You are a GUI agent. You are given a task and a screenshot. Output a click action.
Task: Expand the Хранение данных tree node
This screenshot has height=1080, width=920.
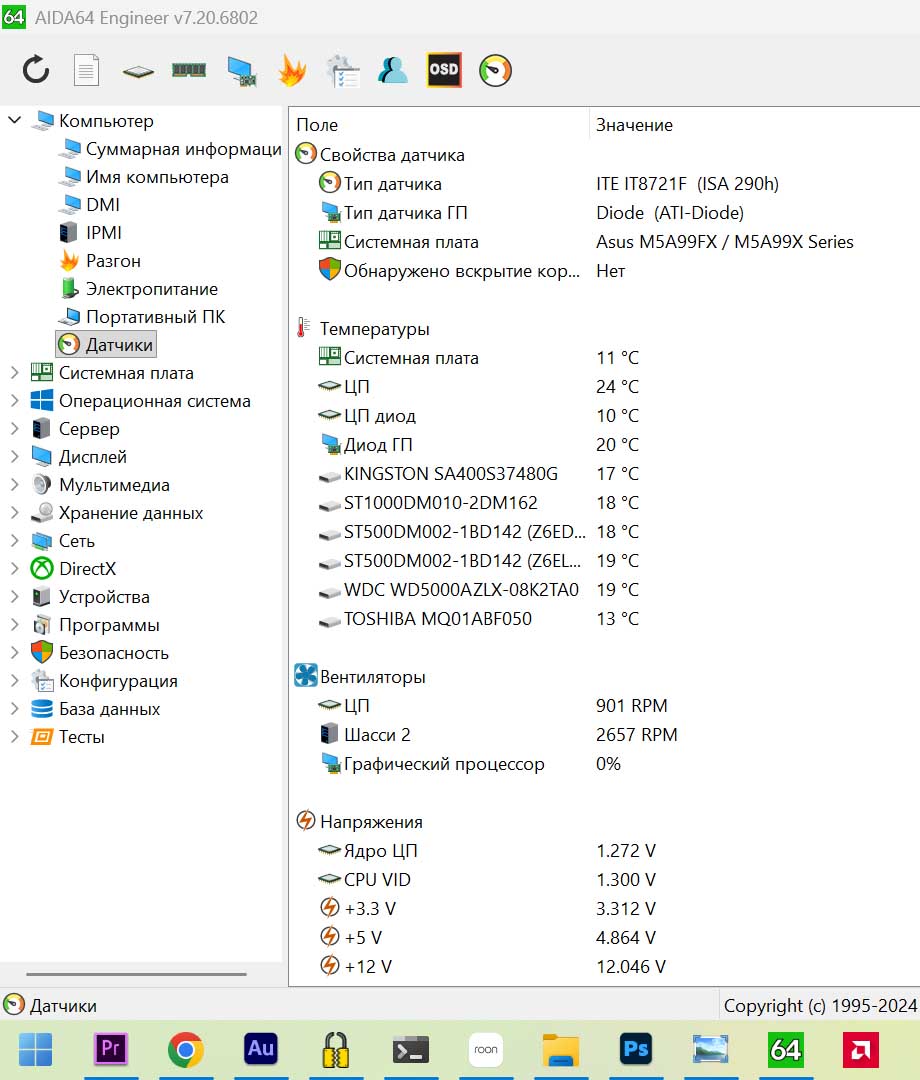click(14, 512)
